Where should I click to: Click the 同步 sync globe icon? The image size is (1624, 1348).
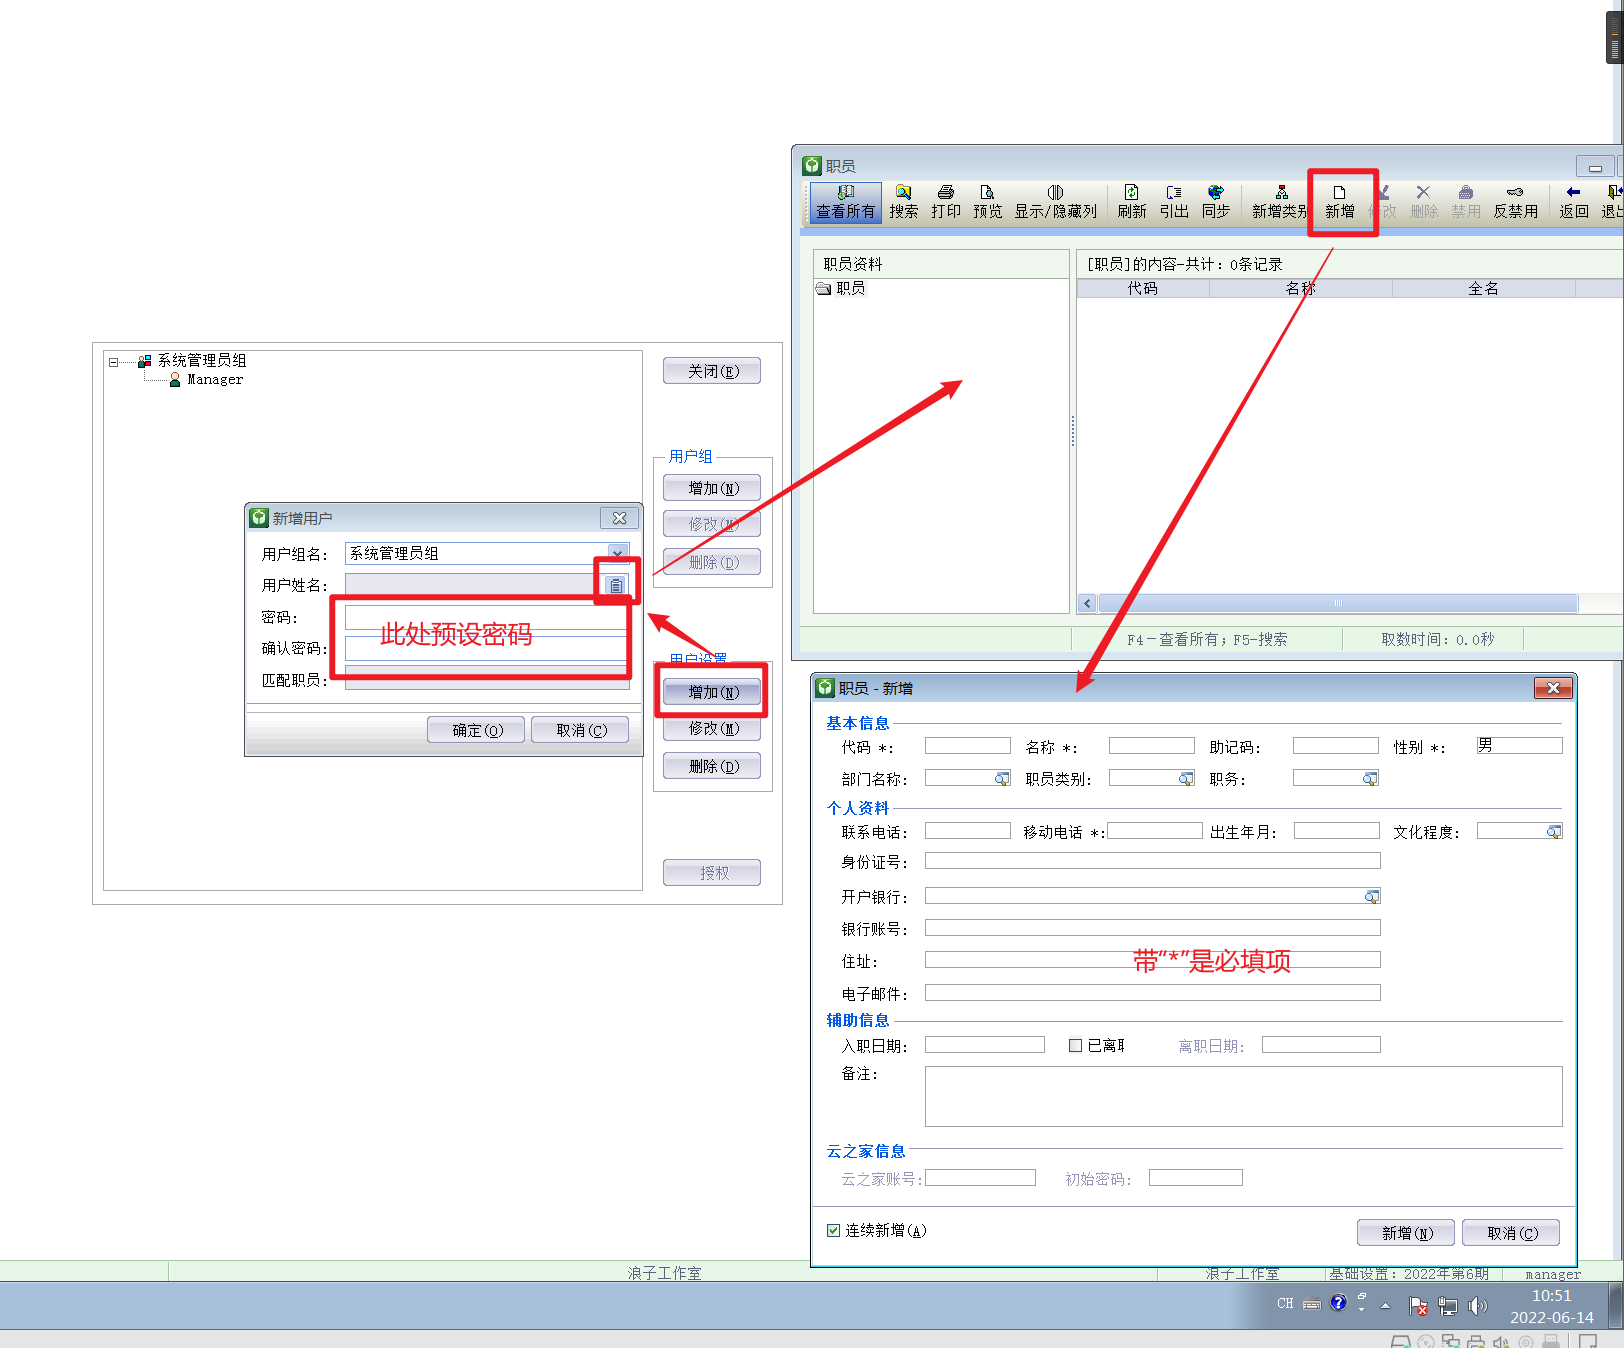tap(1216, 202)
